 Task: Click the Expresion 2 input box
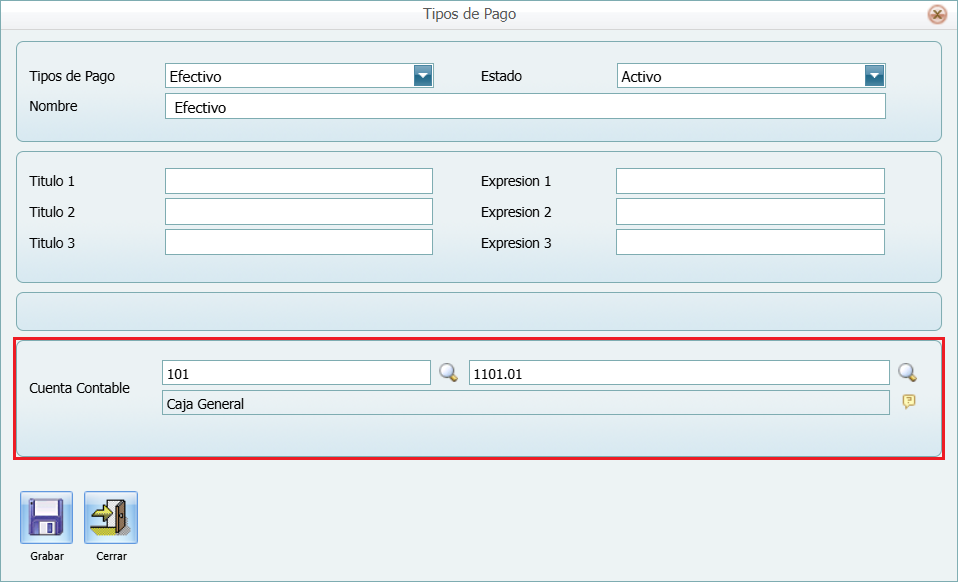(750, 212)
